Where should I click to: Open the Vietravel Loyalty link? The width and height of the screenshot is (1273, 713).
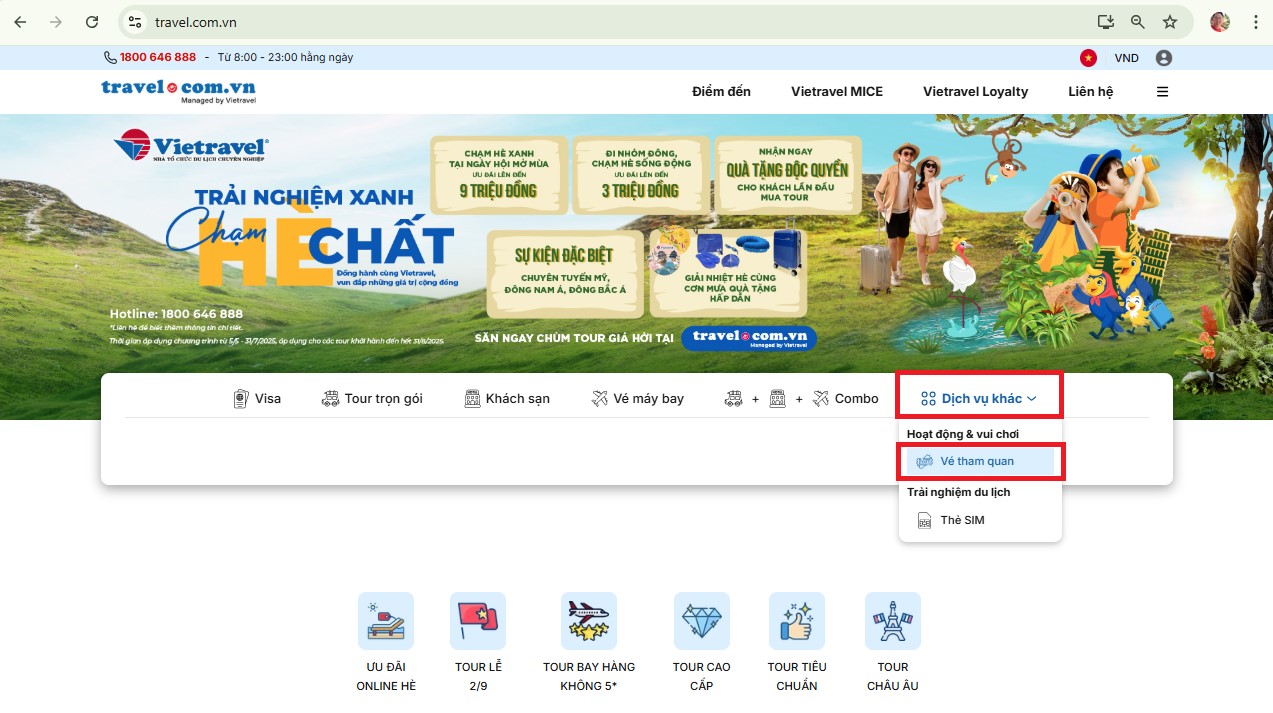(975, 91)
